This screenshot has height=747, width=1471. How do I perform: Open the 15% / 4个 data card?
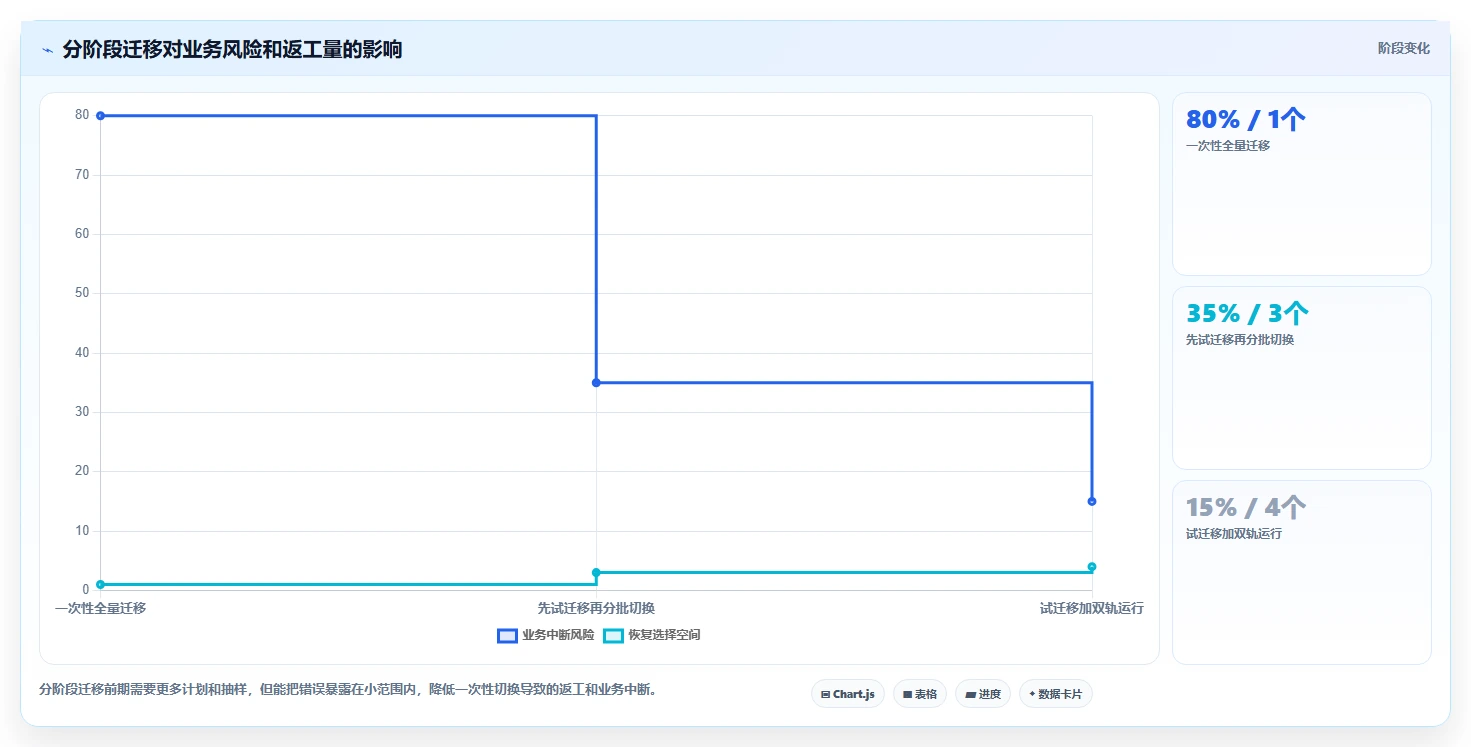[1302, 572]
